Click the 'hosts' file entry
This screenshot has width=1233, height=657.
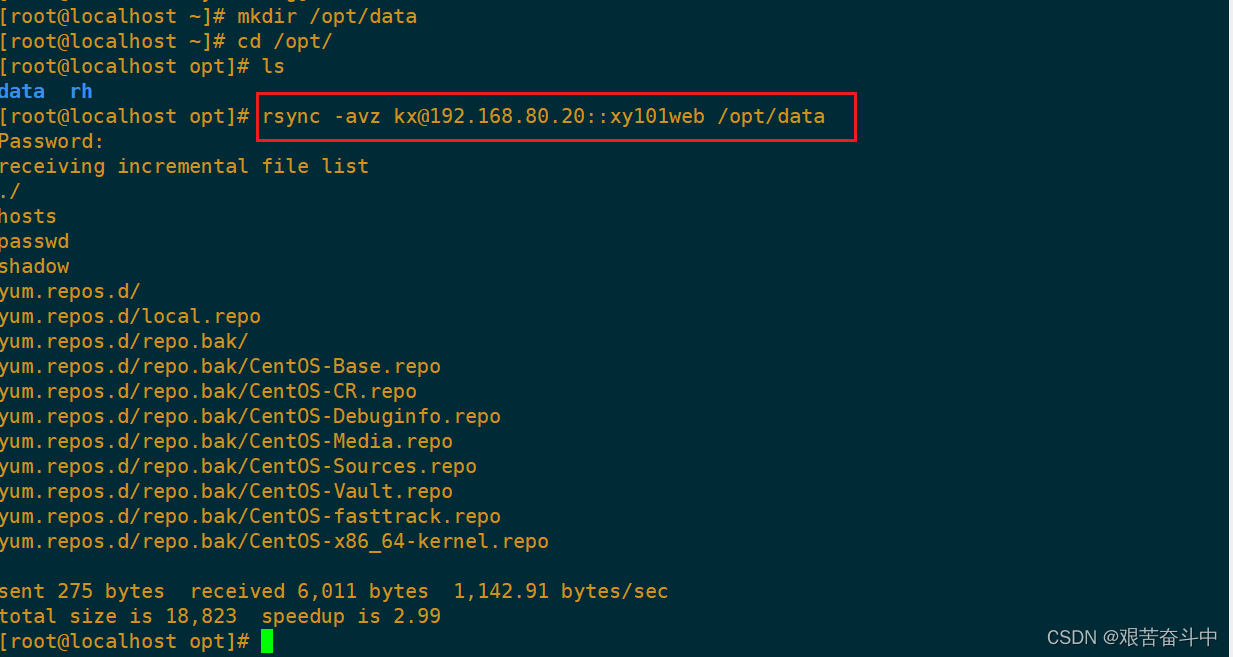28,216
